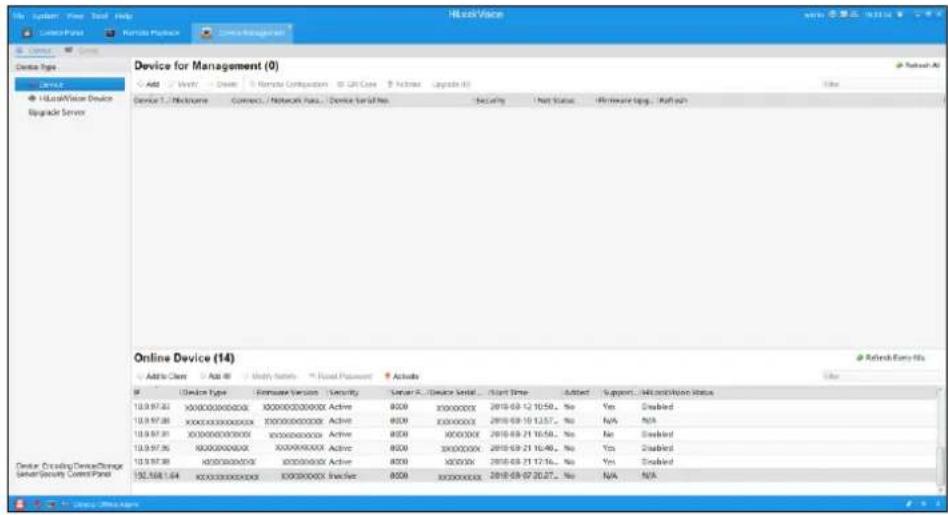Image resolution: width=948 pixels, height=515 pixels.
Task: Click the Filter field for managed devices
Action: tap(880, 84)
